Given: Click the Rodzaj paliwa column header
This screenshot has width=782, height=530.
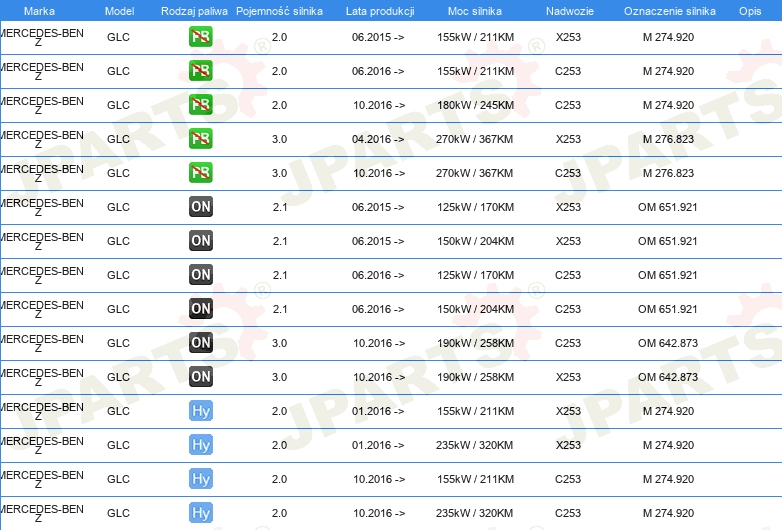Looking at the screenshot, I should [x=194, y=11].
